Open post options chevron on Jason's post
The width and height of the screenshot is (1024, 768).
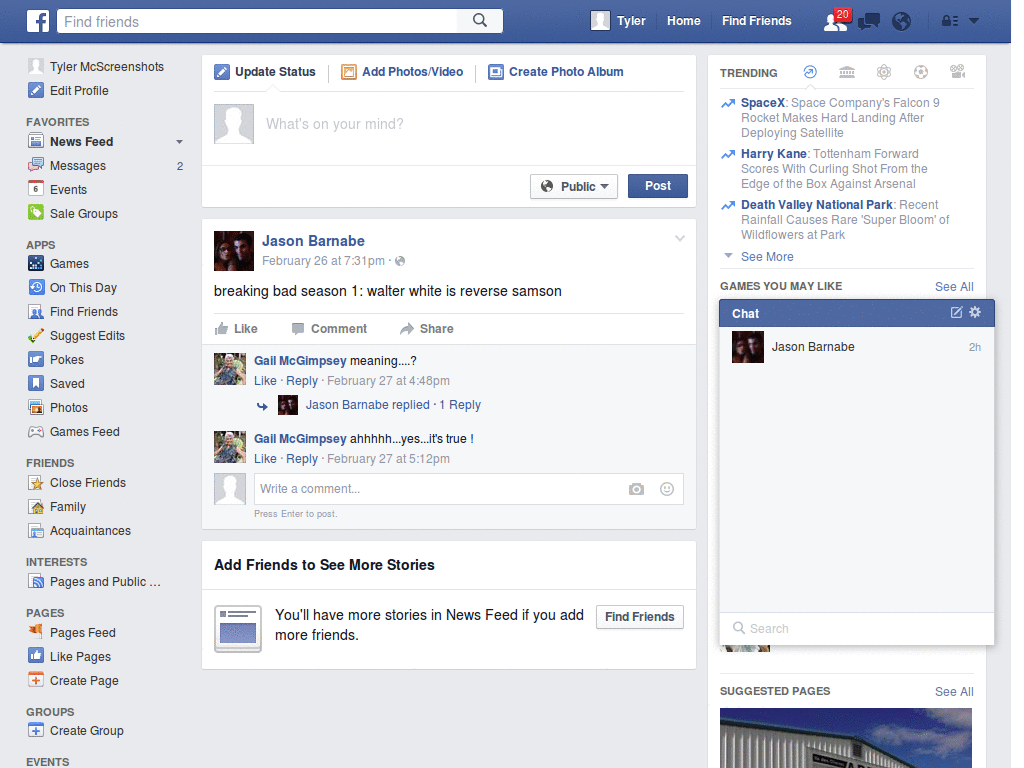coord(680,238)
